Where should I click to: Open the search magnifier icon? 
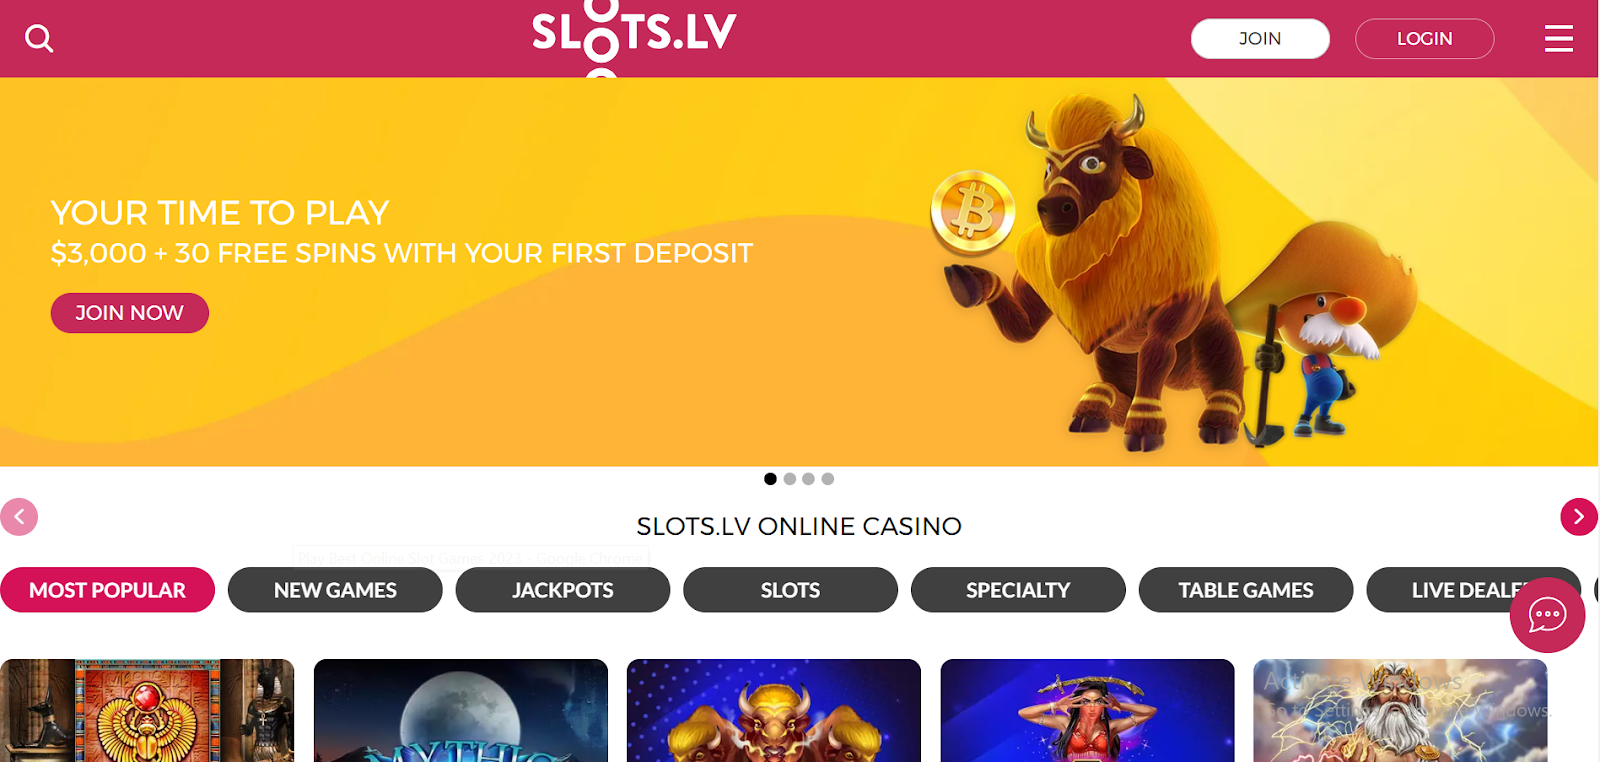pos(39,38)
